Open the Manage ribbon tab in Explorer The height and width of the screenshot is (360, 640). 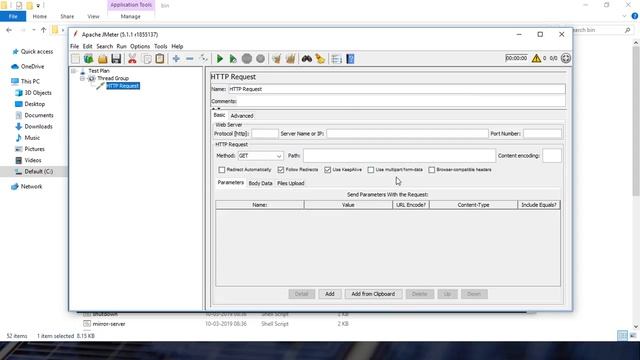(131, 16)
